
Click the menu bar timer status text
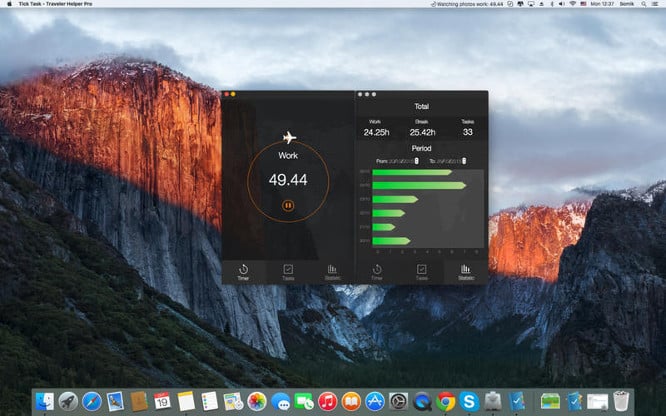click(x=470, y=4)
